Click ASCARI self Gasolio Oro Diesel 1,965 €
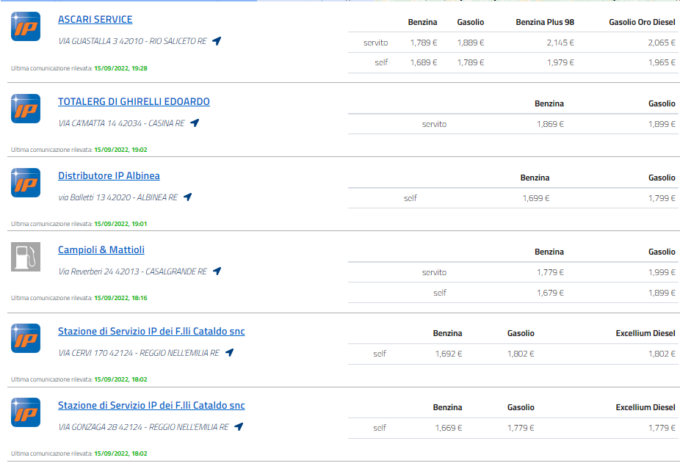 662,62
